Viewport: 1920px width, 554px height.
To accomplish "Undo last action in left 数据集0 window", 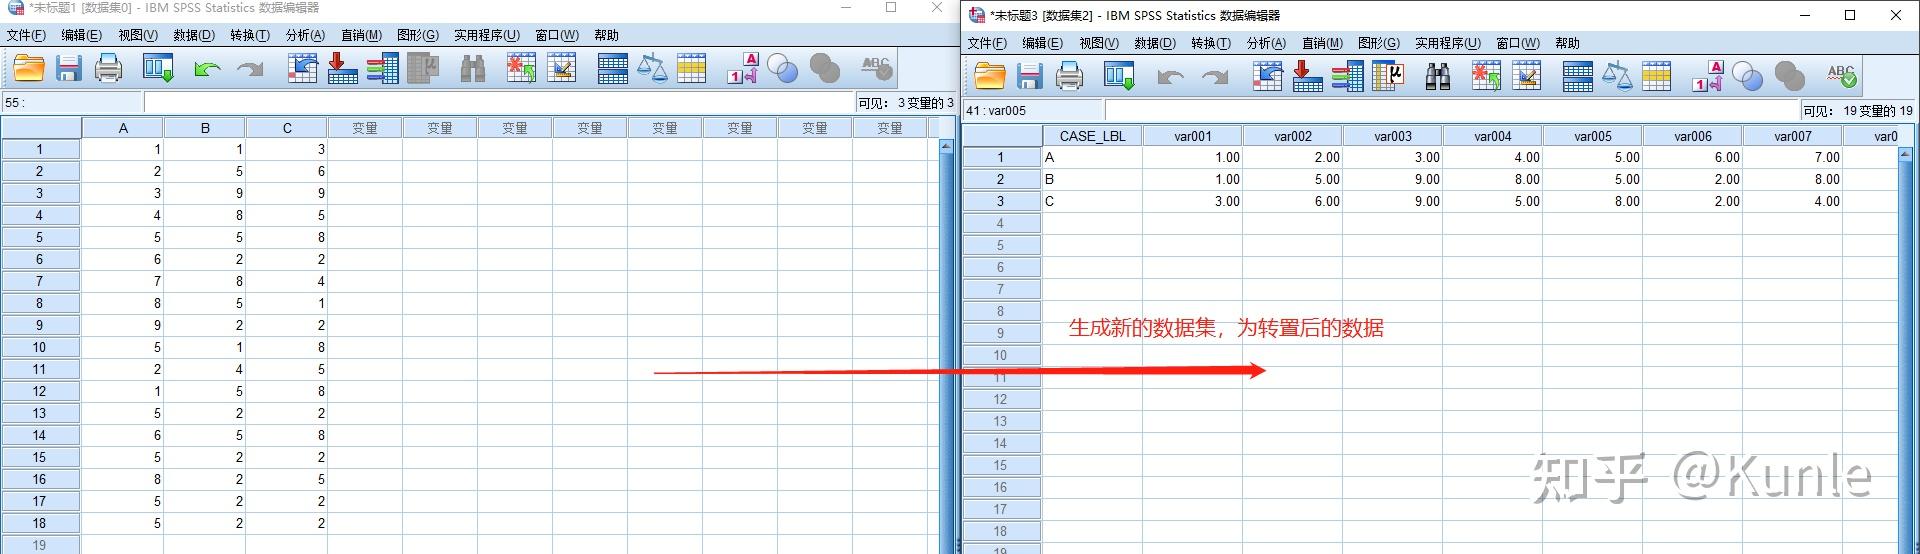I will (x=207, y=69).
